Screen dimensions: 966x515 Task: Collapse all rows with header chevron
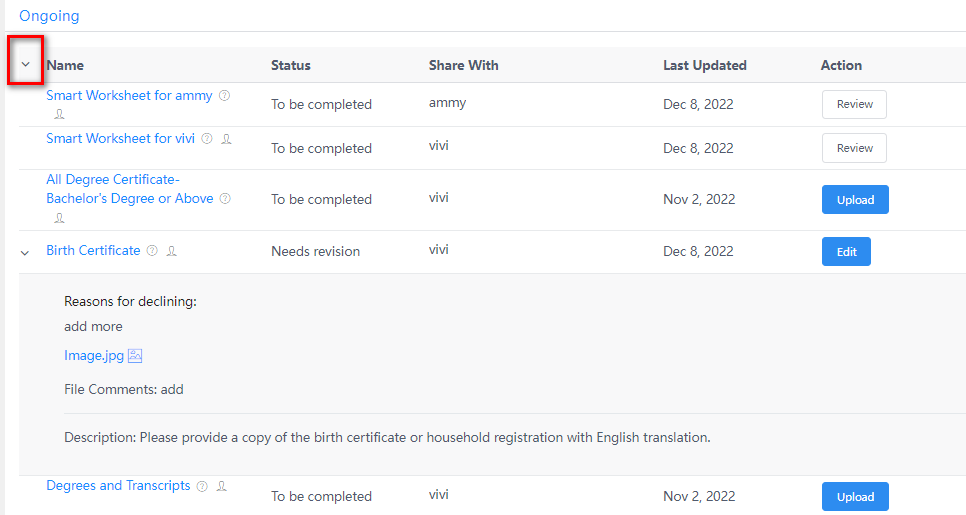[26, 65]
